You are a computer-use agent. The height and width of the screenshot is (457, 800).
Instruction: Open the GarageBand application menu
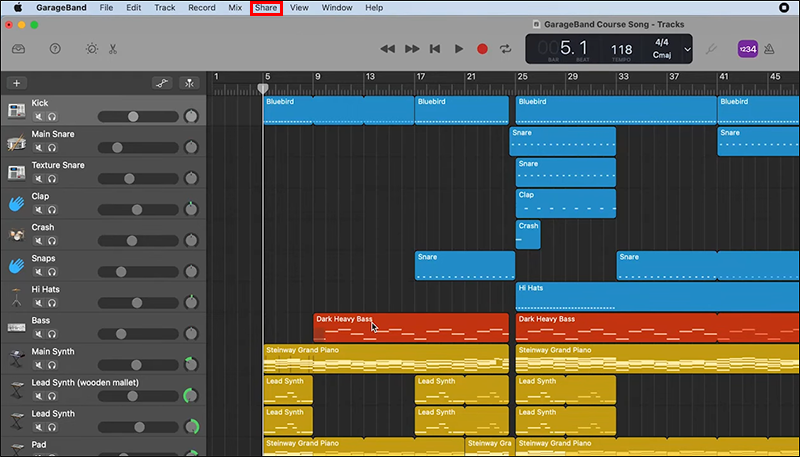[x=61, y=8]
